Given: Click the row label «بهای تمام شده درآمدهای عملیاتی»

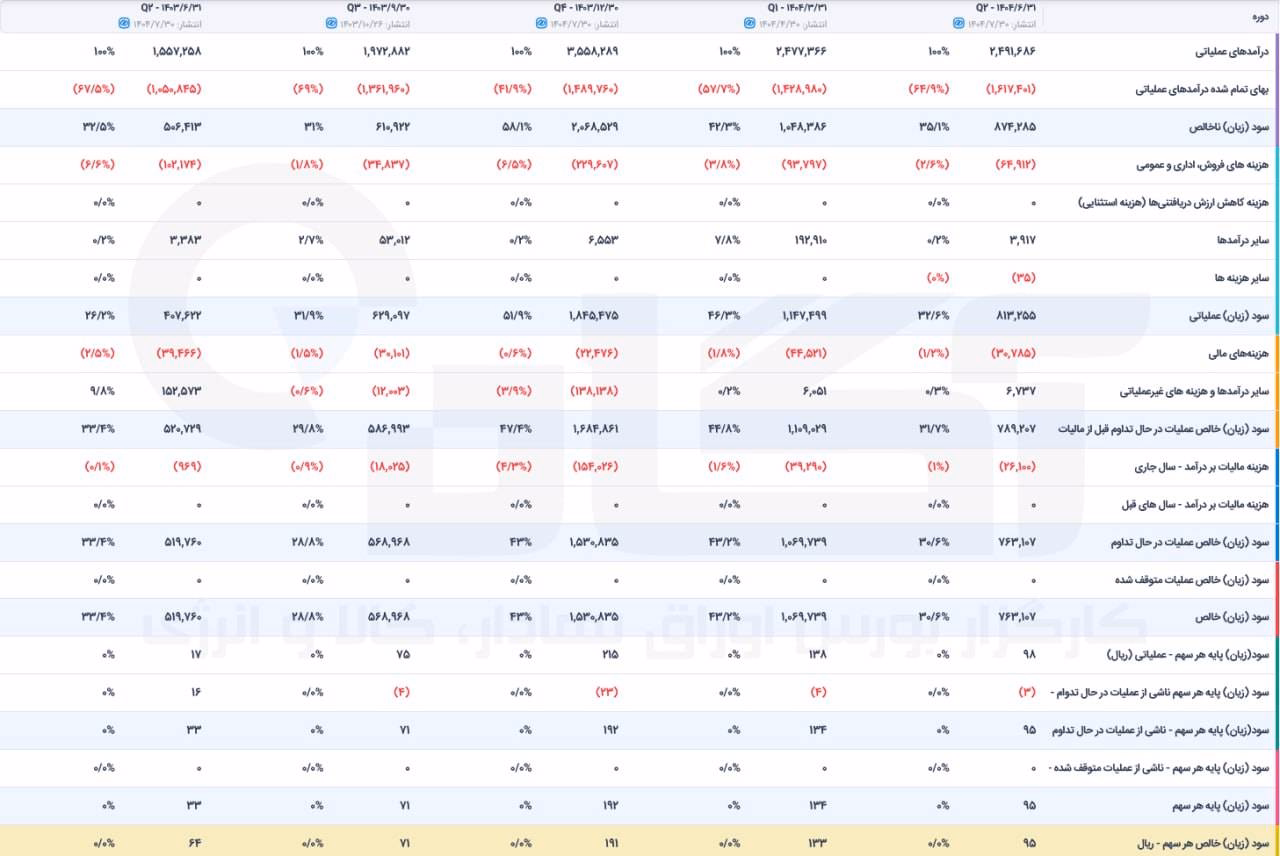Looking at the screenshot, I should click(x=1204, y=89).
